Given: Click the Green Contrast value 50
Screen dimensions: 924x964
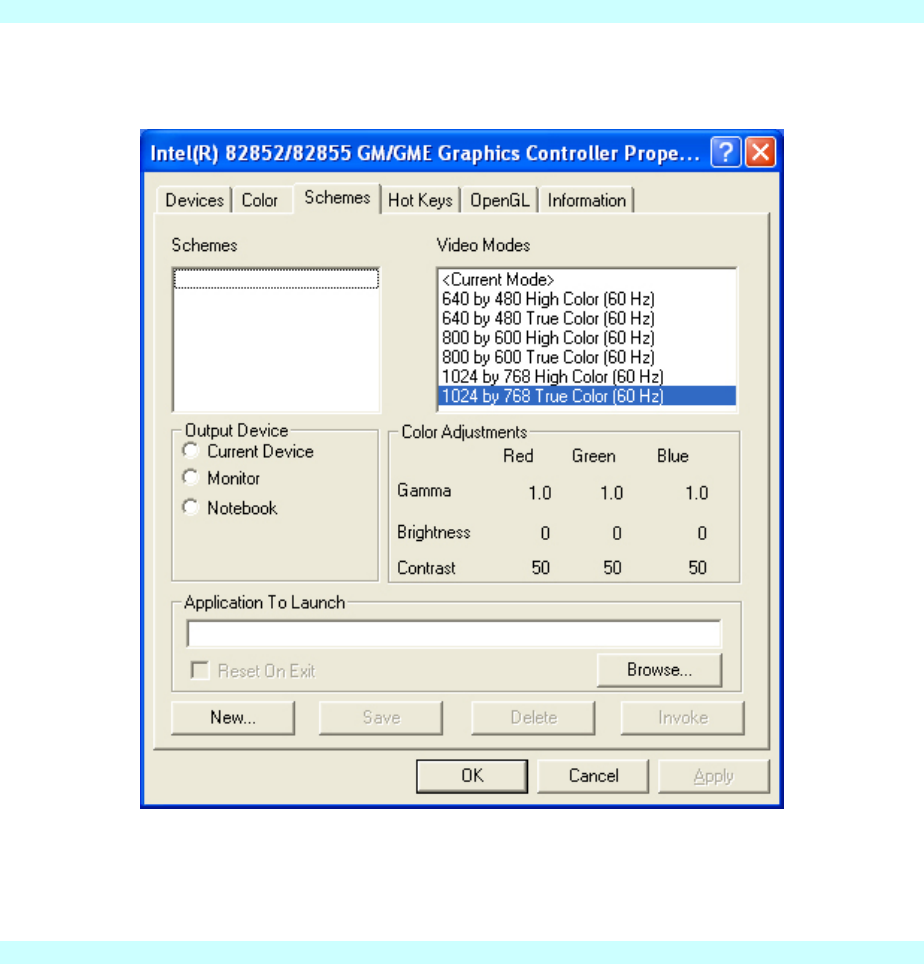Looking at the screenshot, I should (x=612, y=567).
